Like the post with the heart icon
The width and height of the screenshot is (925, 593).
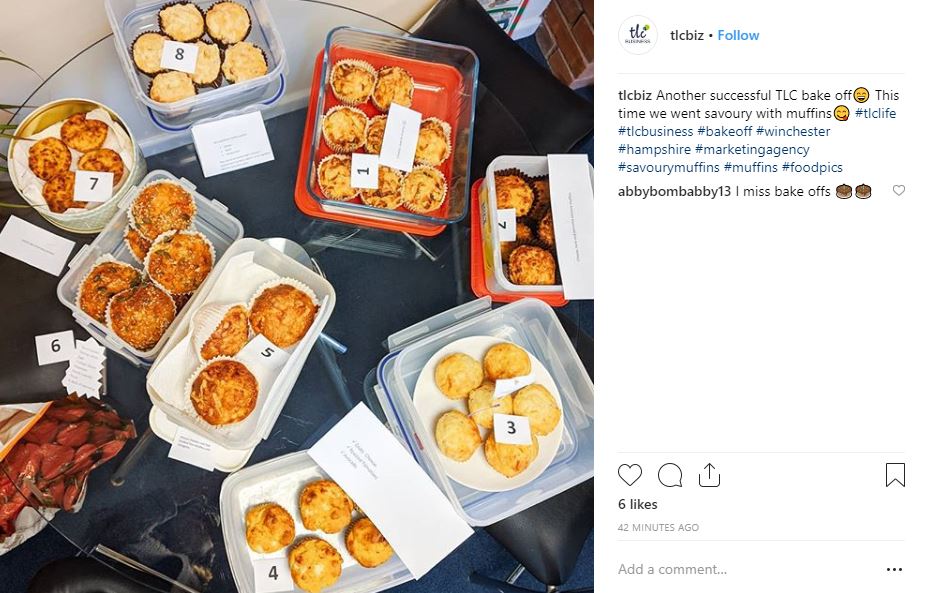[x=629, y=475]
